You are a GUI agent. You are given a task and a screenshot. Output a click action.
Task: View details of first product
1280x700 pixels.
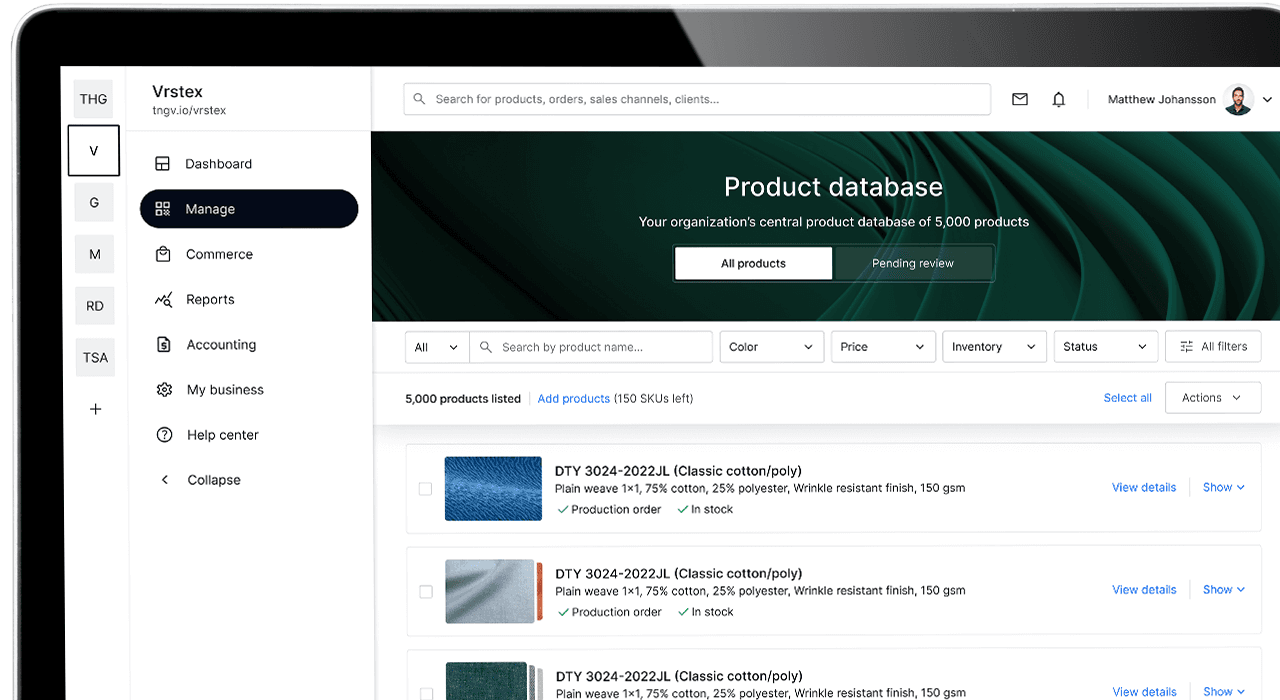1144,487
